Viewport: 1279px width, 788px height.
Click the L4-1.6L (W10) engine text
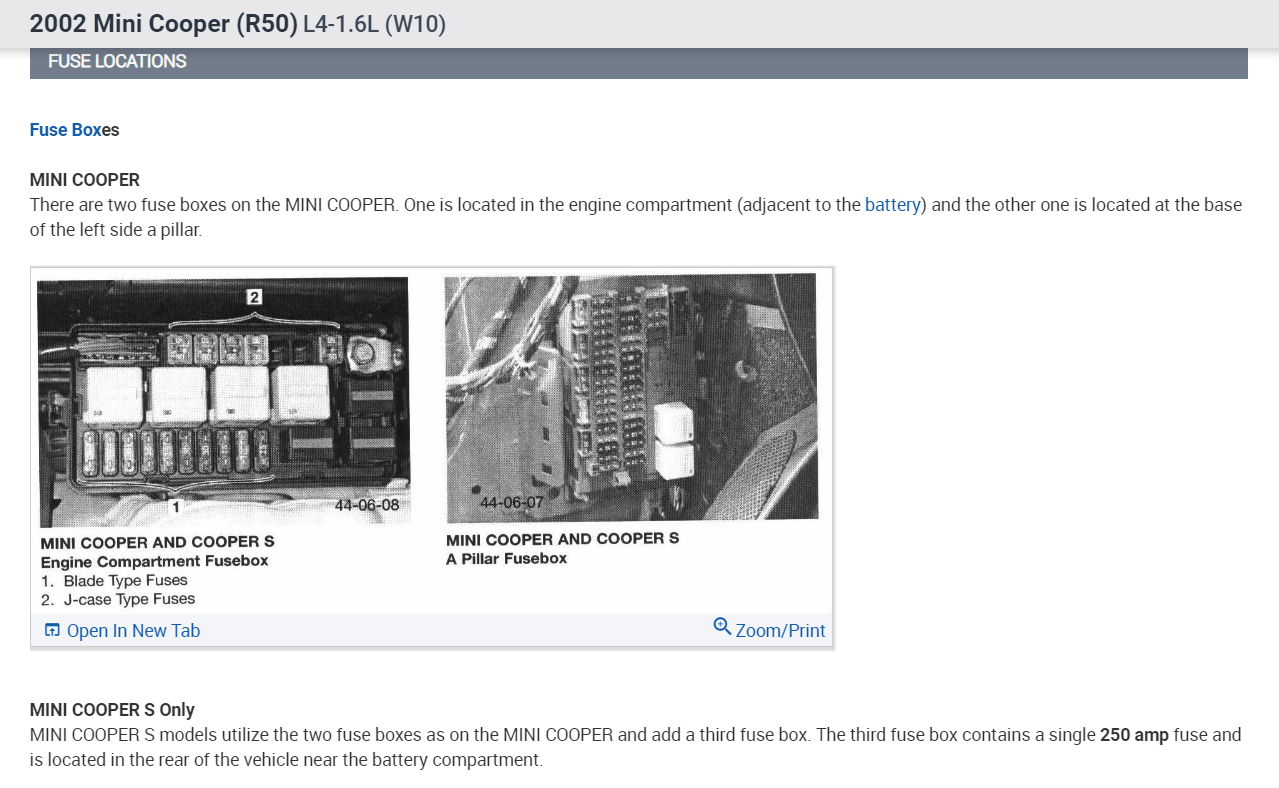click(374, 23)
